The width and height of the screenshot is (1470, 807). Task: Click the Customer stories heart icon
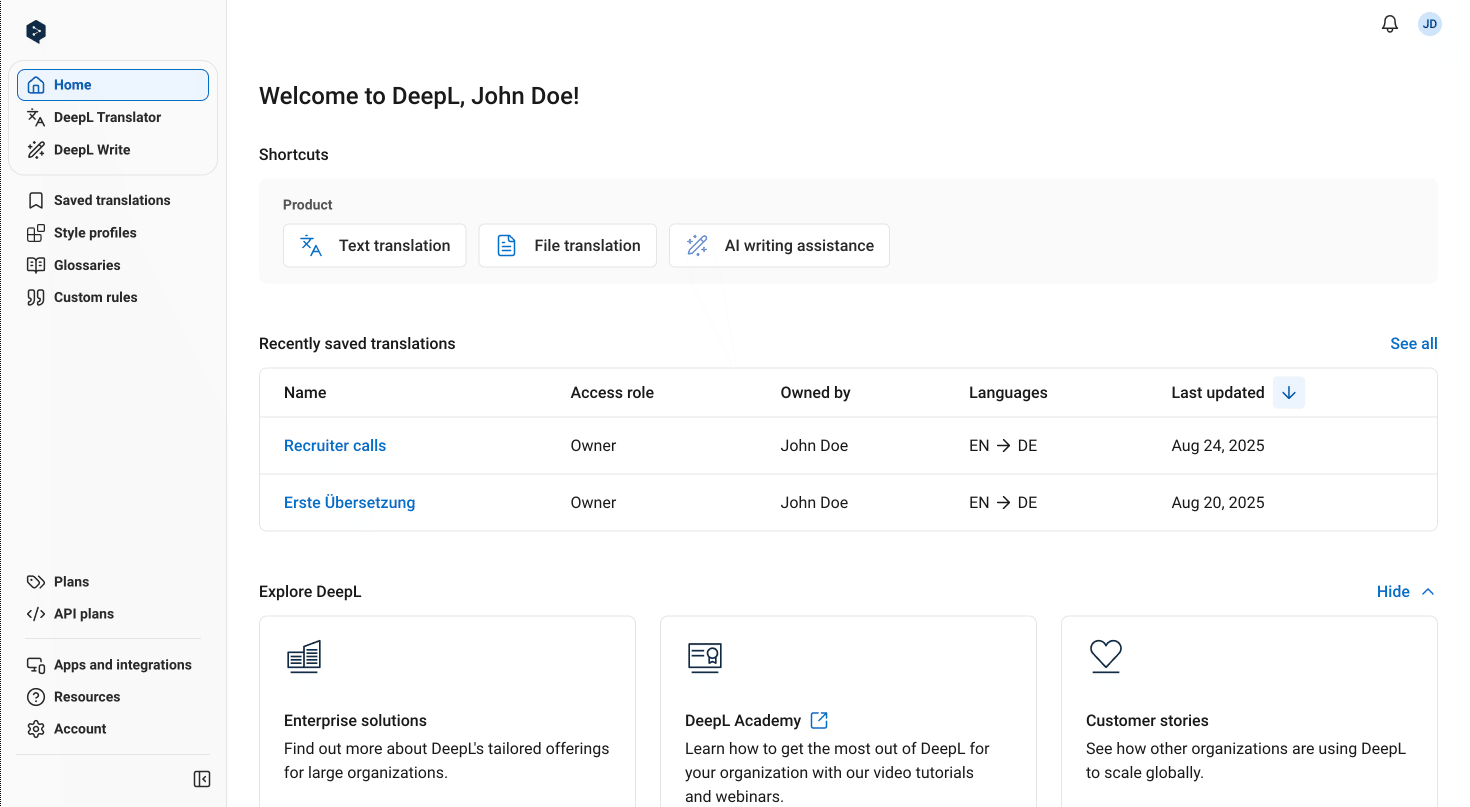coord(1105,656)
